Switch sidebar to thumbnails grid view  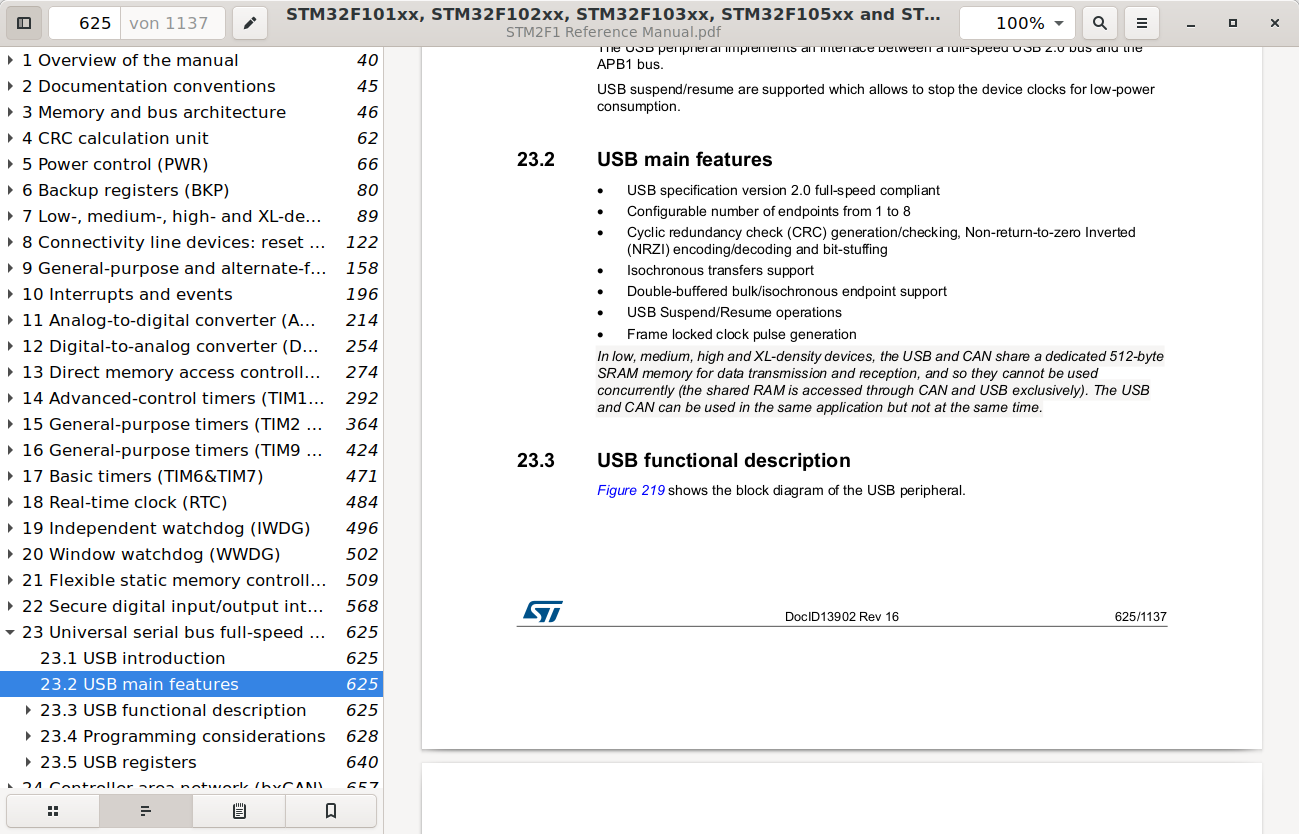click(x=53, y=811)
